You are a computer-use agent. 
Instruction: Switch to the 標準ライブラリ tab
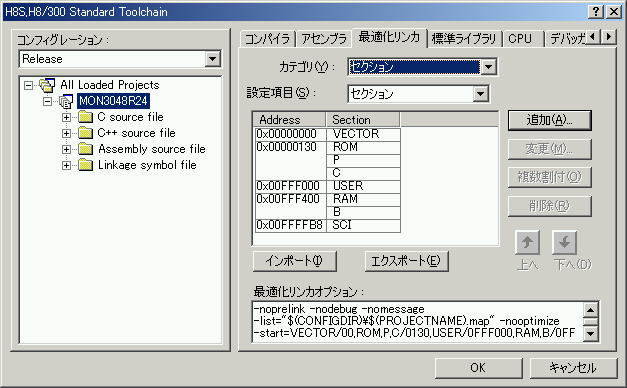[x=464, y=39]
